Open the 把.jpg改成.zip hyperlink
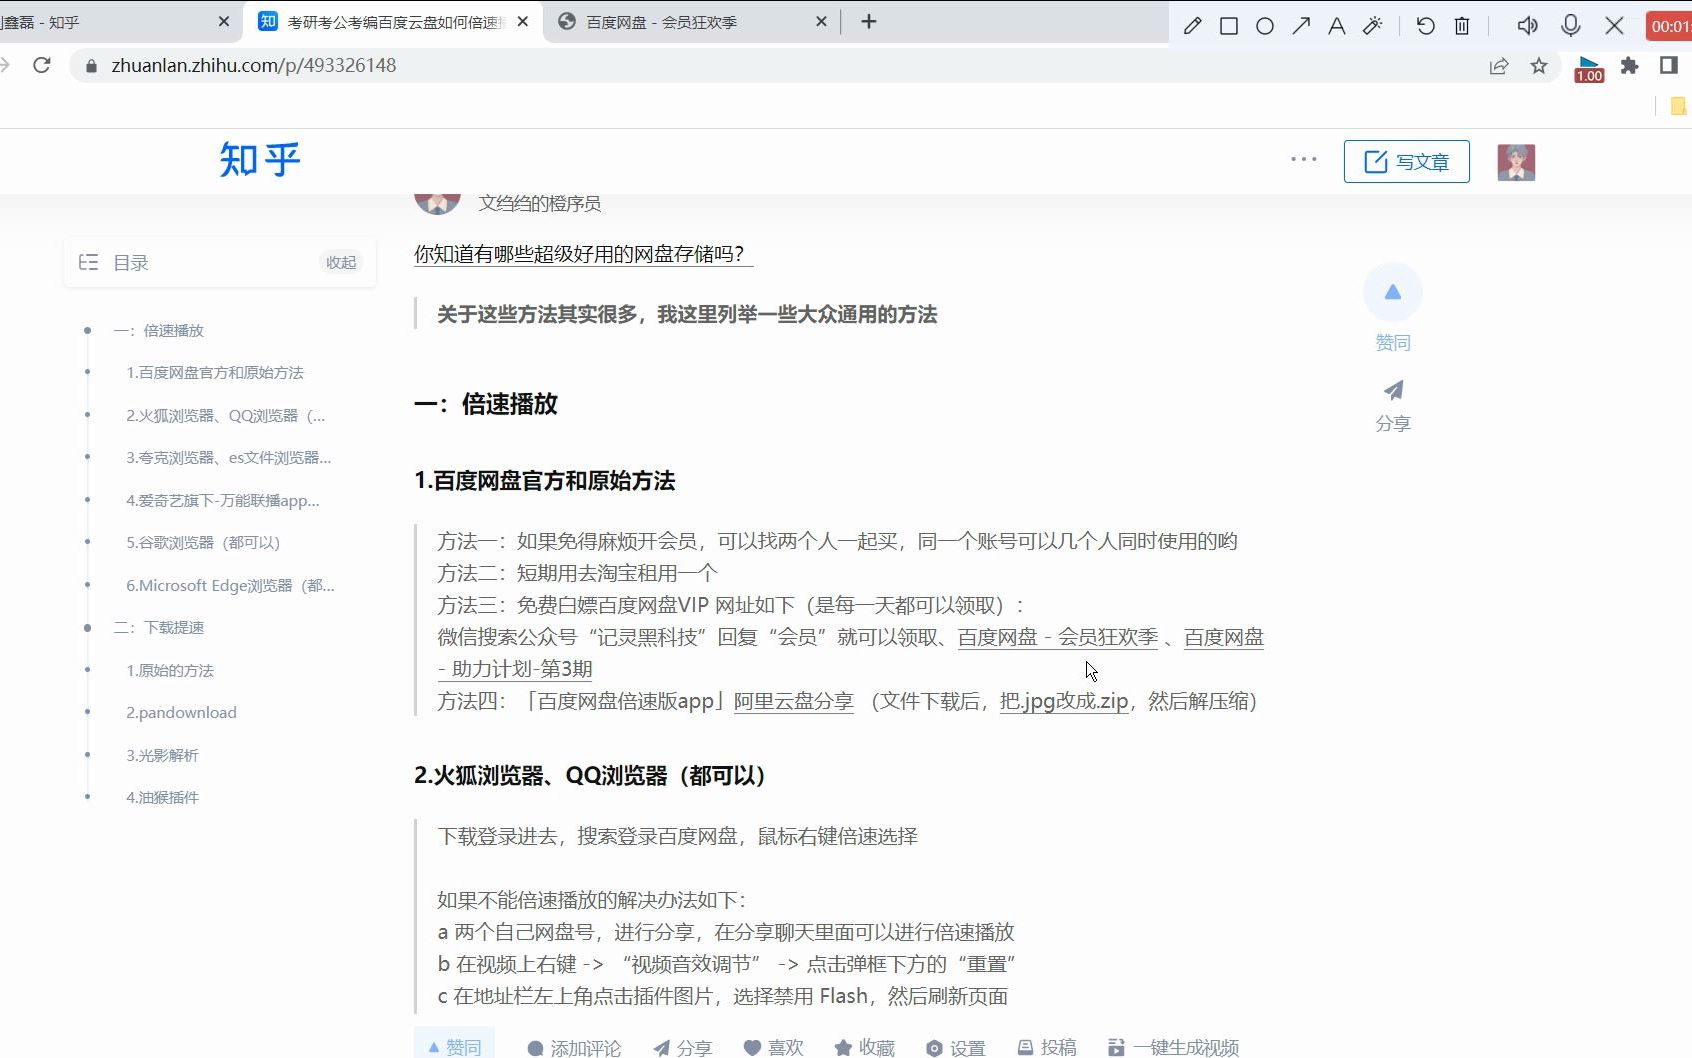This screenshot has height=1058, width=1692. [x=1064, y=701]
